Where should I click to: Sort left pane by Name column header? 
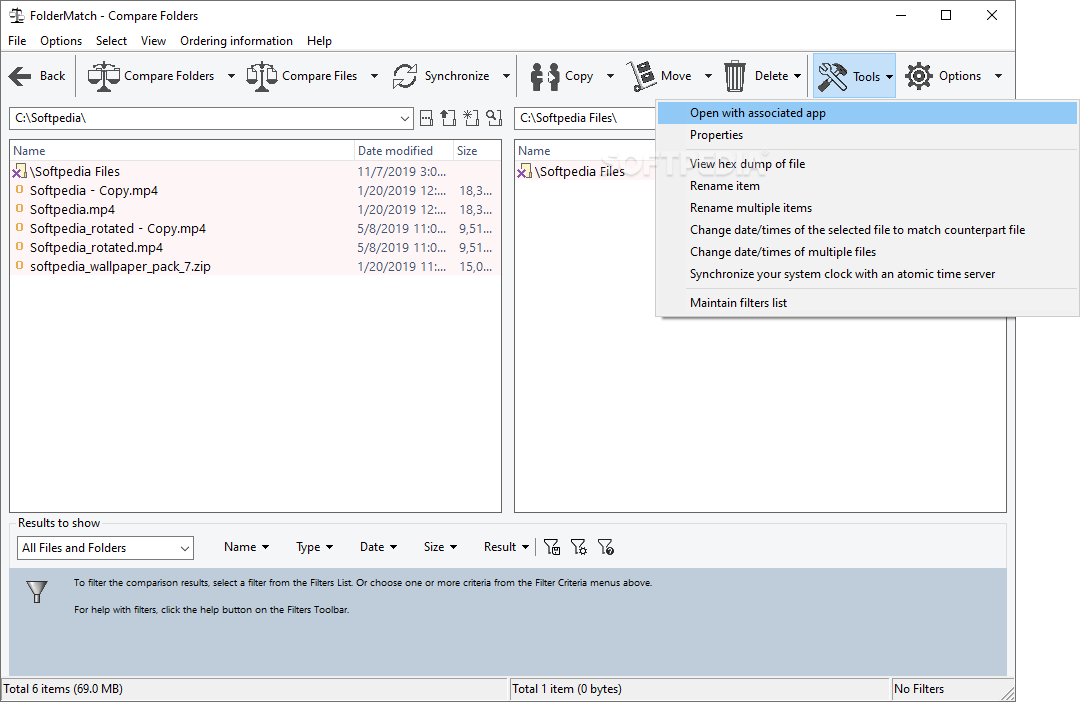click(x=183, y=151)
